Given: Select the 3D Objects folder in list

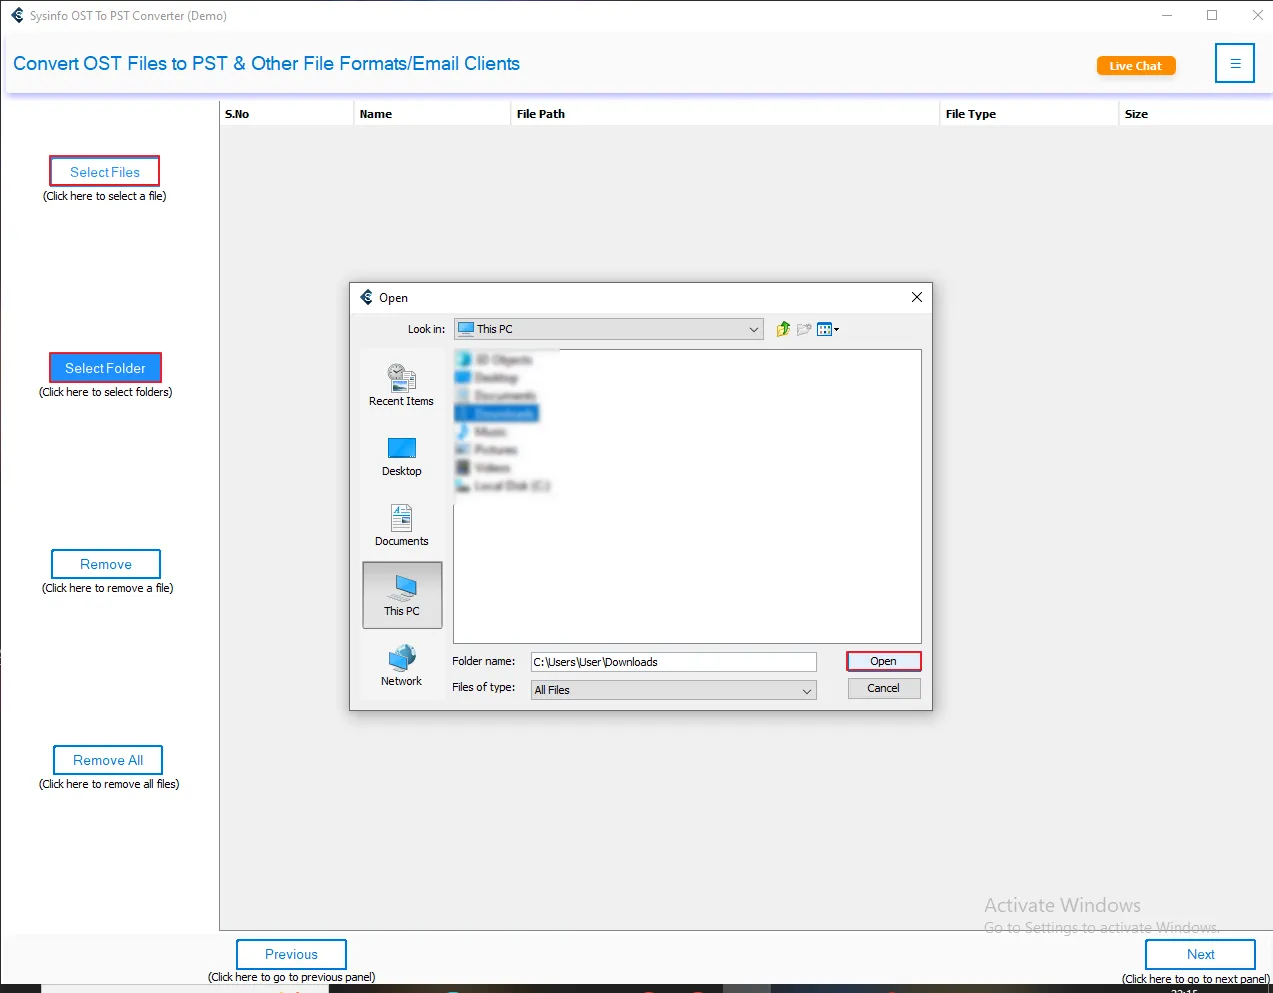Looking at the screenshot, I should (495, 359).
